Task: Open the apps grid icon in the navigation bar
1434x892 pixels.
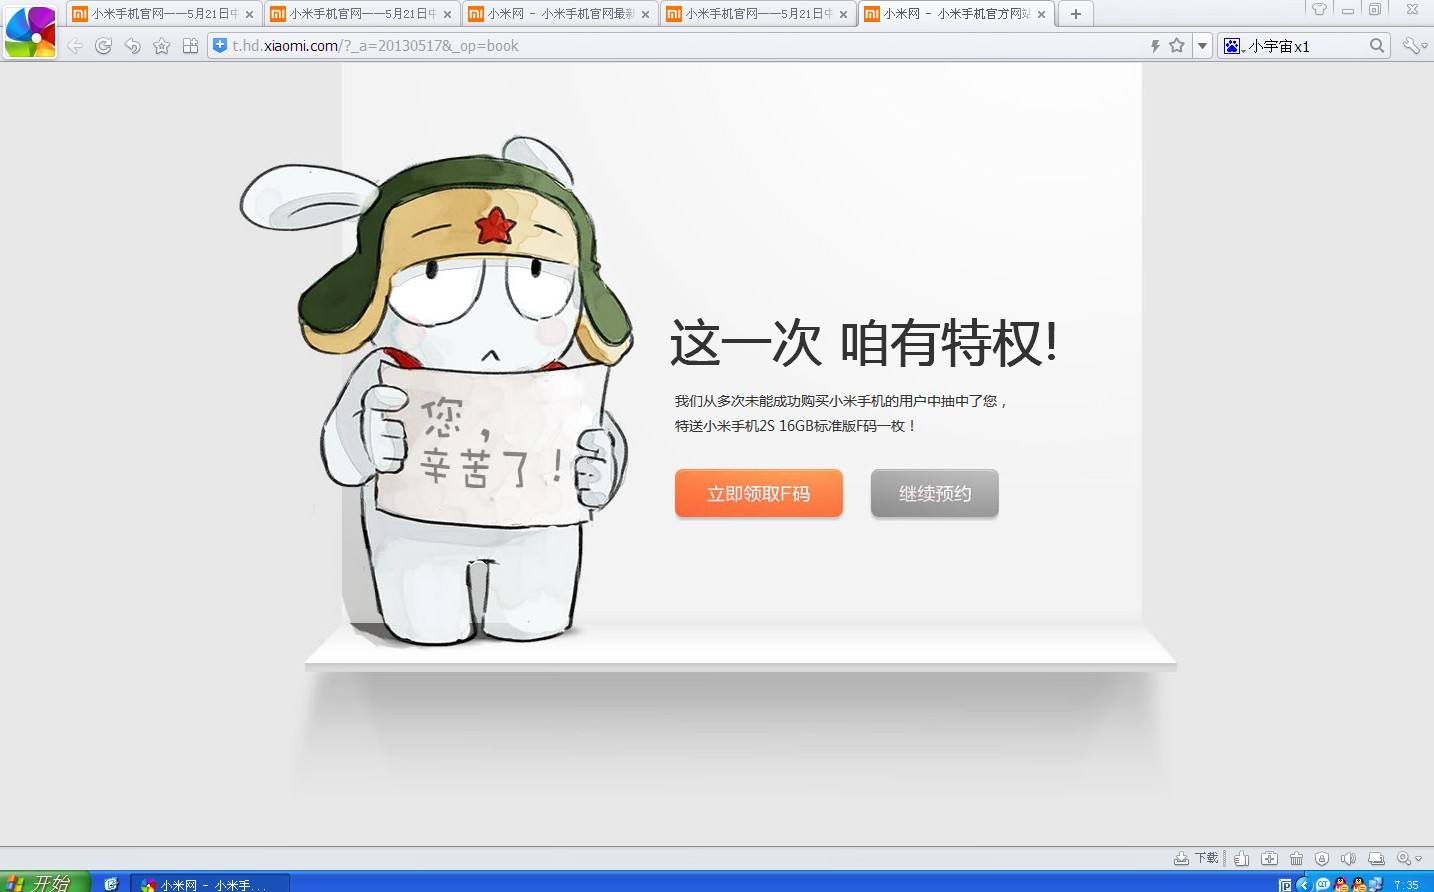Action: [x=190, y=46]
